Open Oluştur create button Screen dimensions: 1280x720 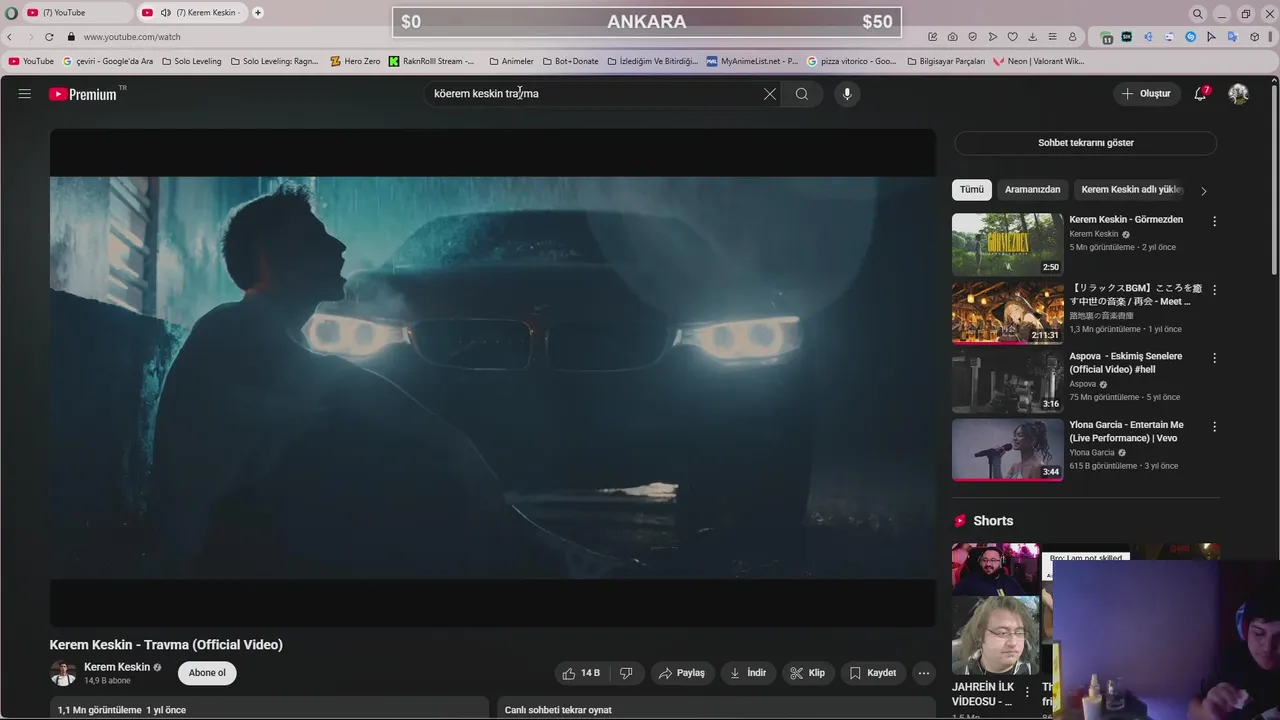[1146, 94]
